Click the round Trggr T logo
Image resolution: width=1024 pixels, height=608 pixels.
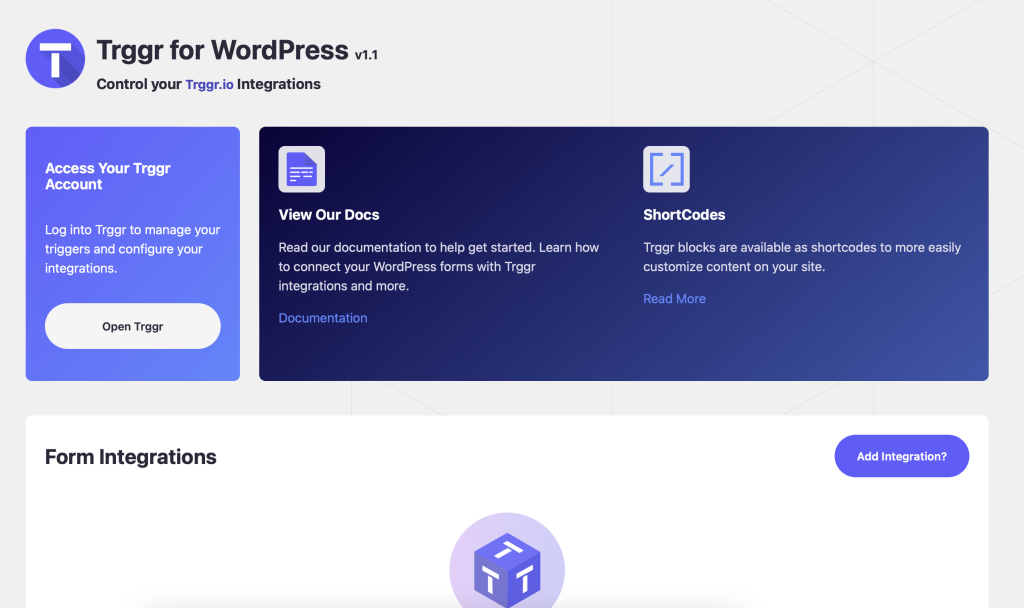click(x=56, y=59)
